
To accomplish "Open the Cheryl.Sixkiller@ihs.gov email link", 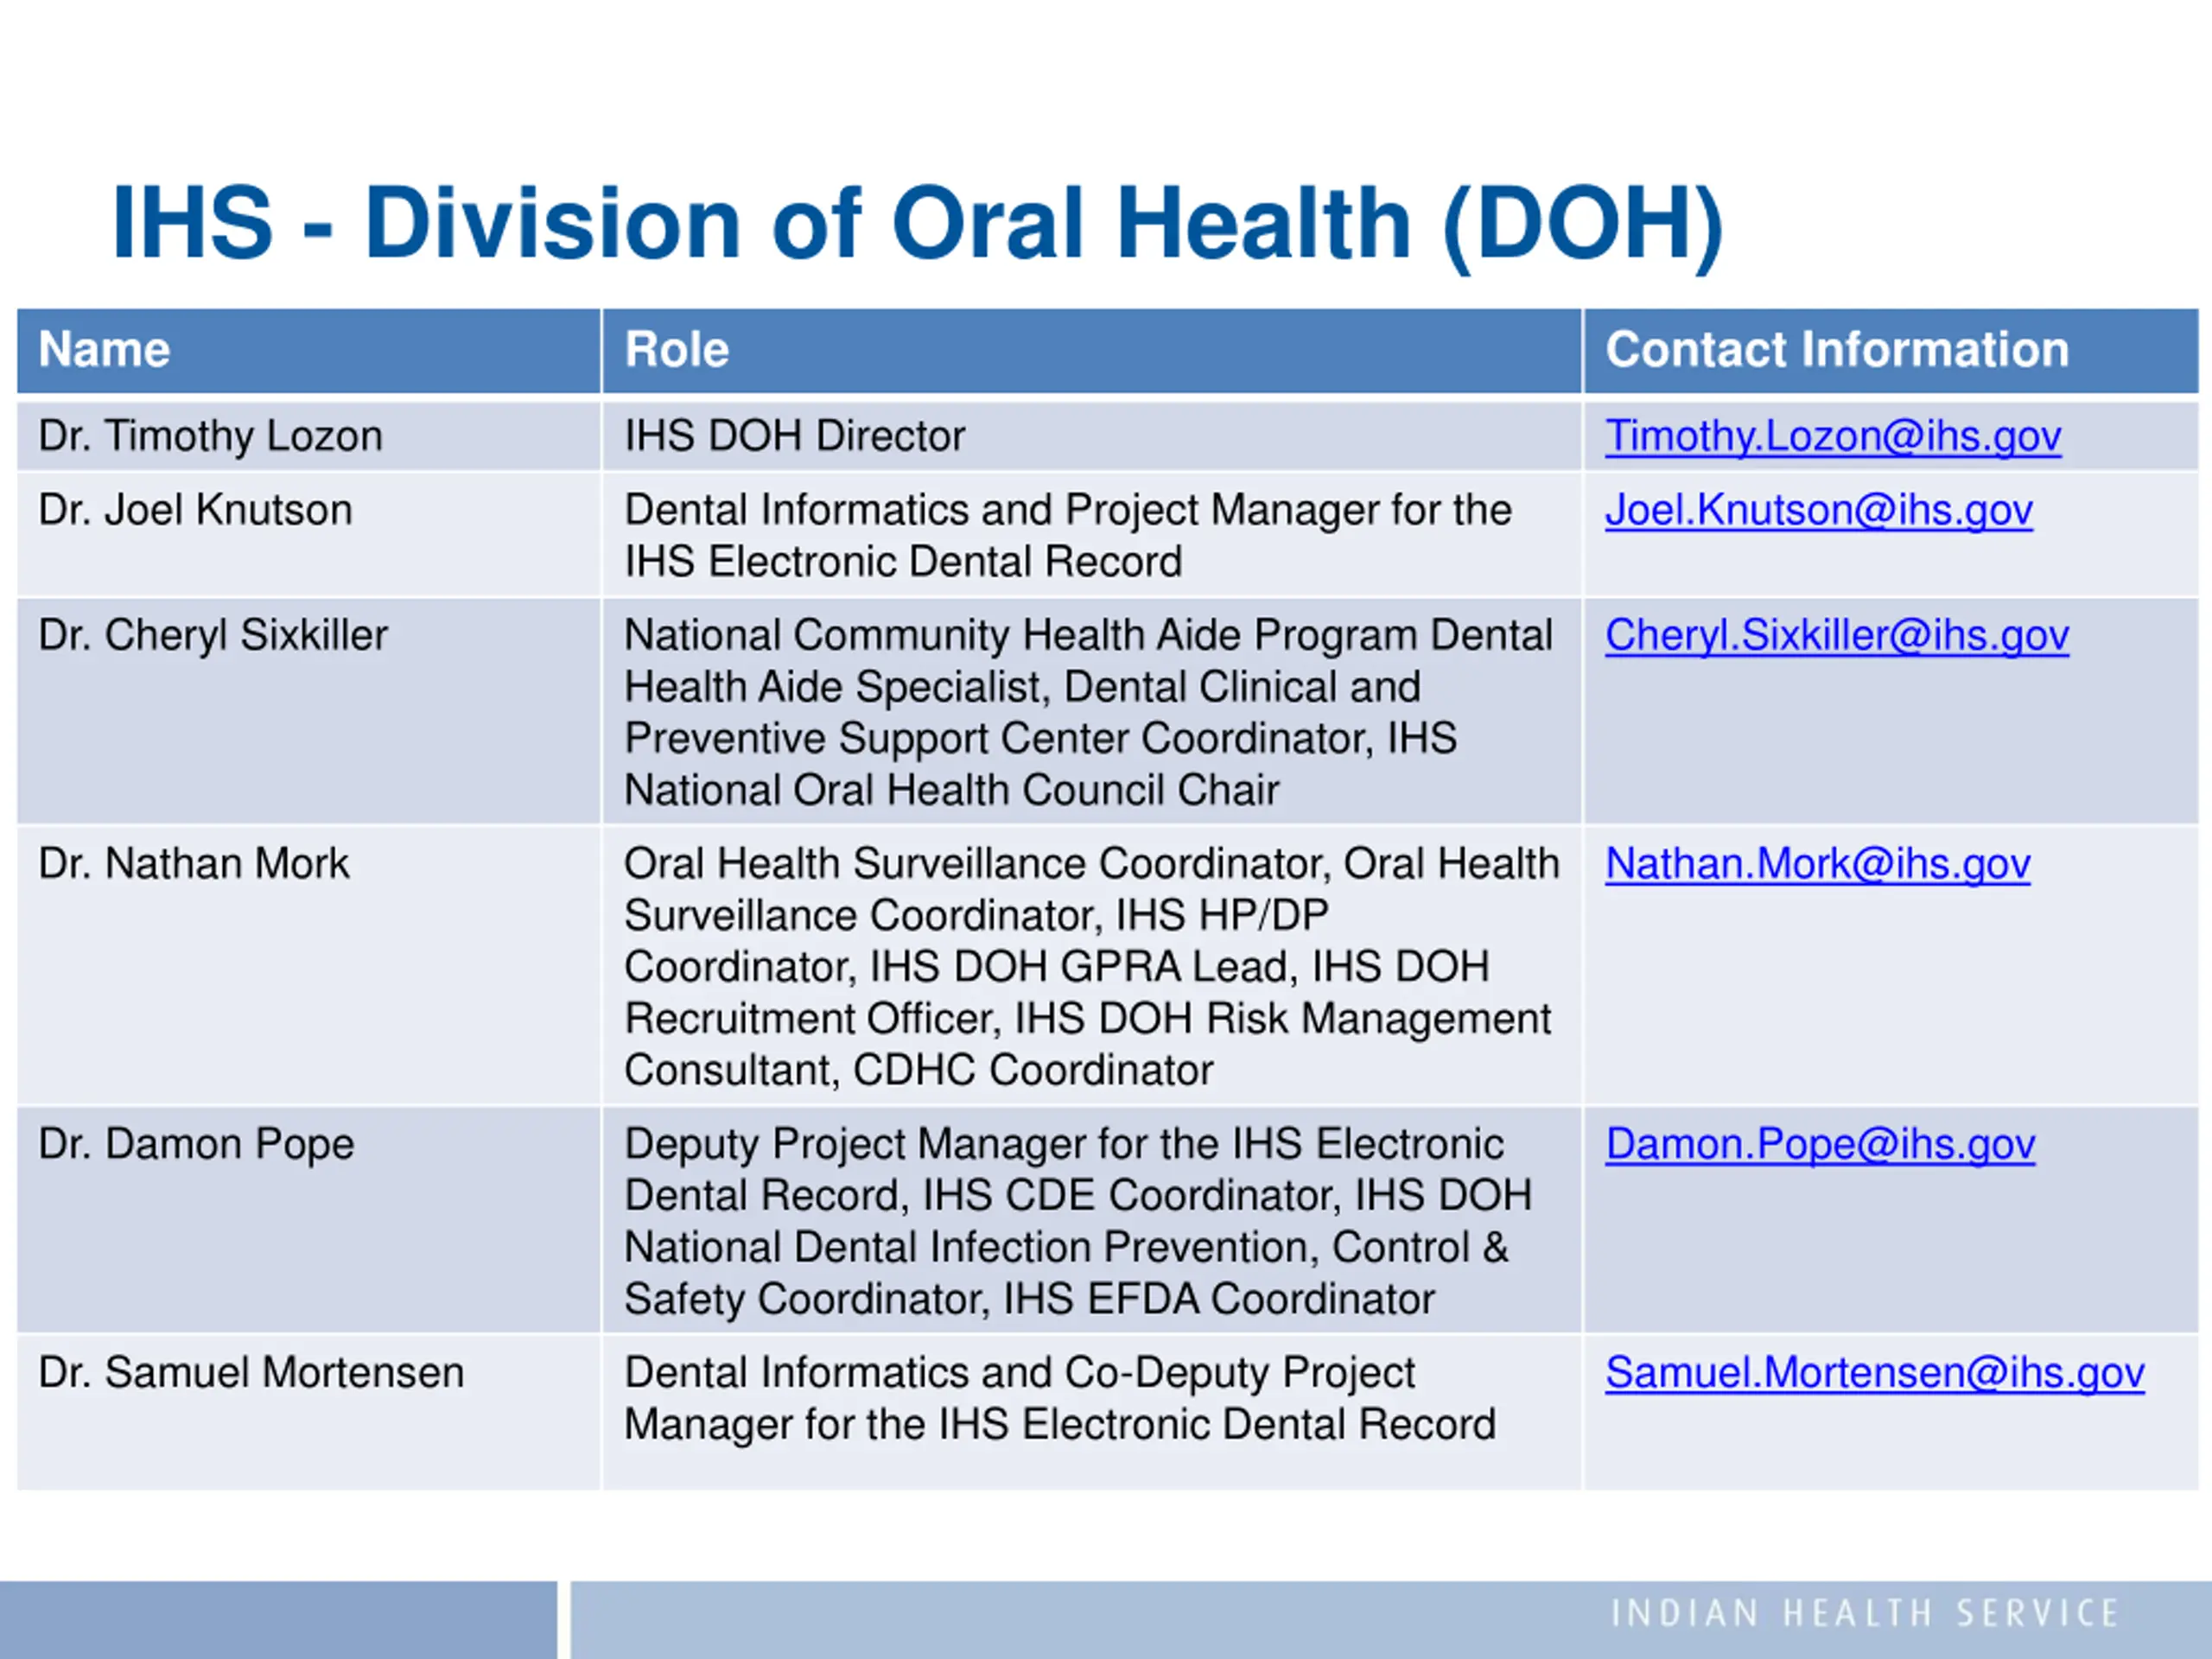I will 1837,636.
